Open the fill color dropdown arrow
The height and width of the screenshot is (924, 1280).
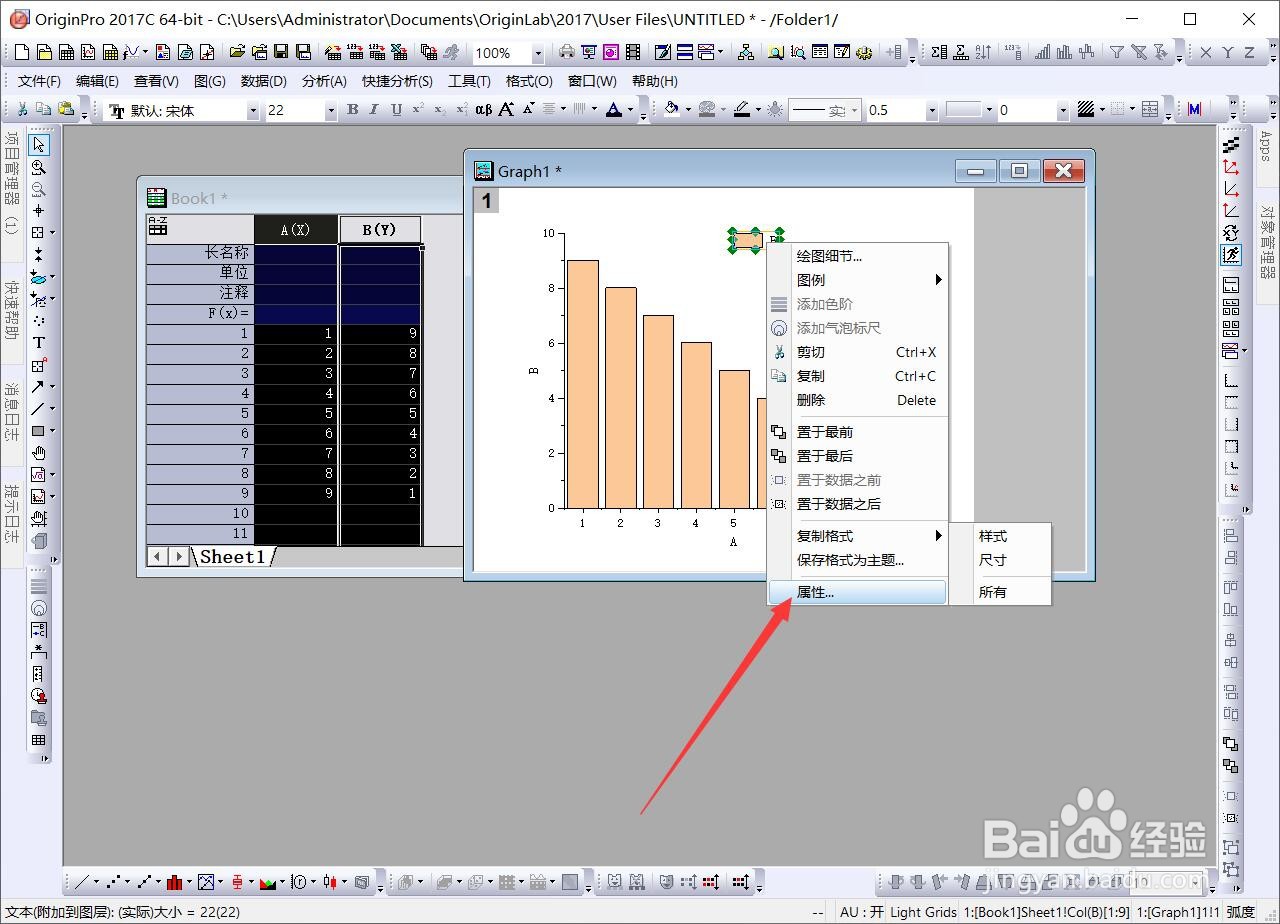coord(686,110)
